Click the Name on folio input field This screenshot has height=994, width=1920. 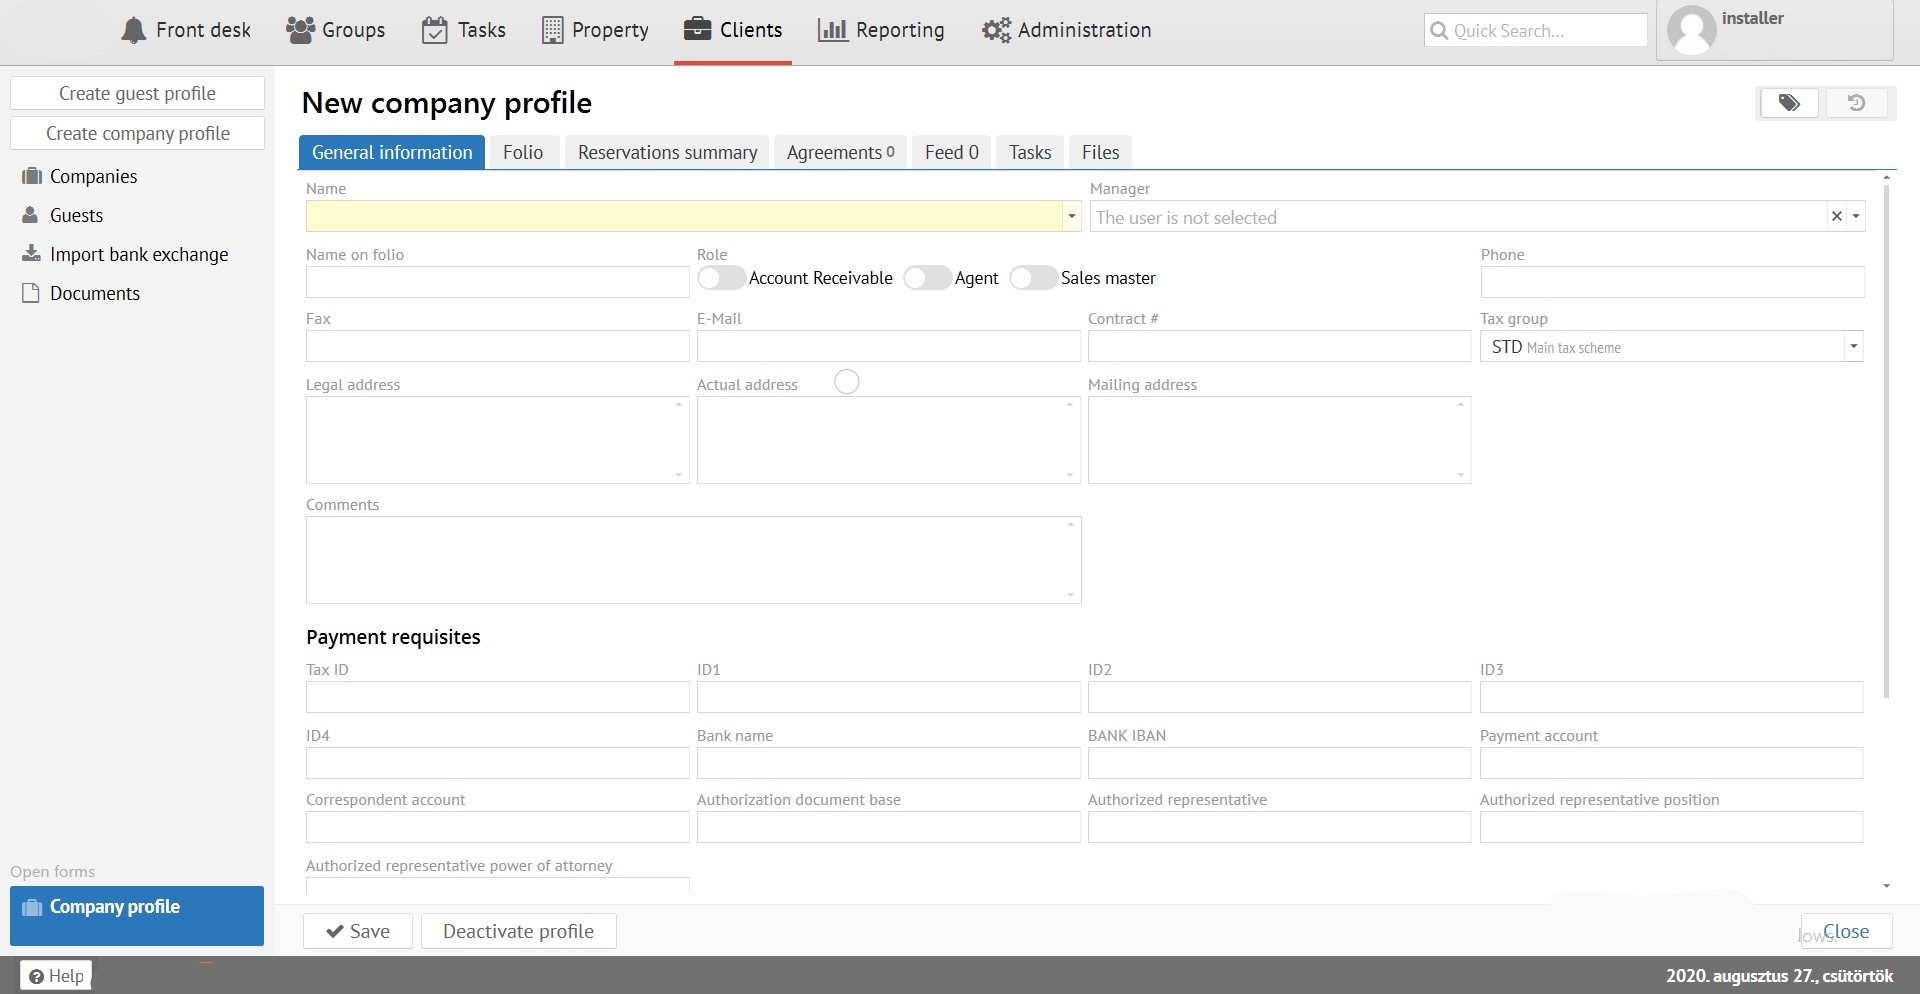497,282
